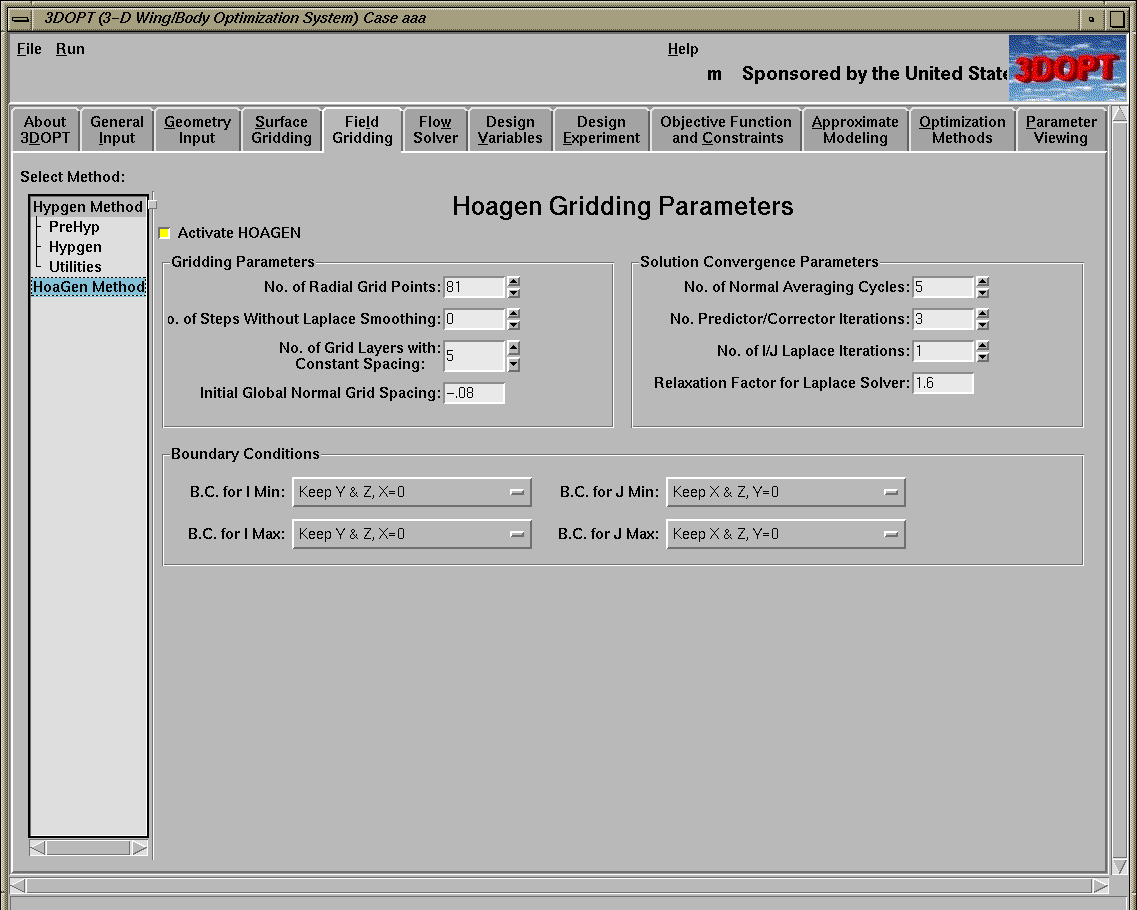
Task: Decrease No. of Radial Grid Points
Action: point(513,293)
